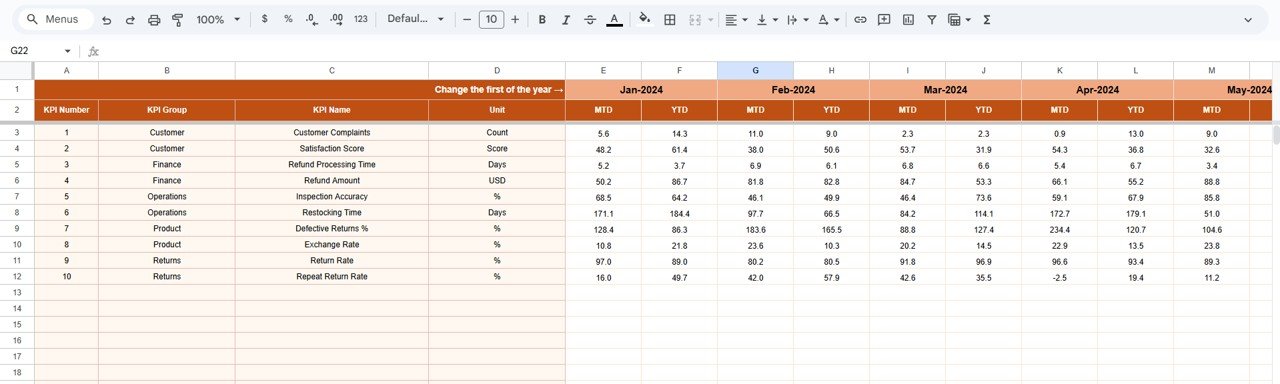This screenshot has height=384, width=1280.
Task: Select the Satisfaction Score cell
Action: click(x=332, y=148)
